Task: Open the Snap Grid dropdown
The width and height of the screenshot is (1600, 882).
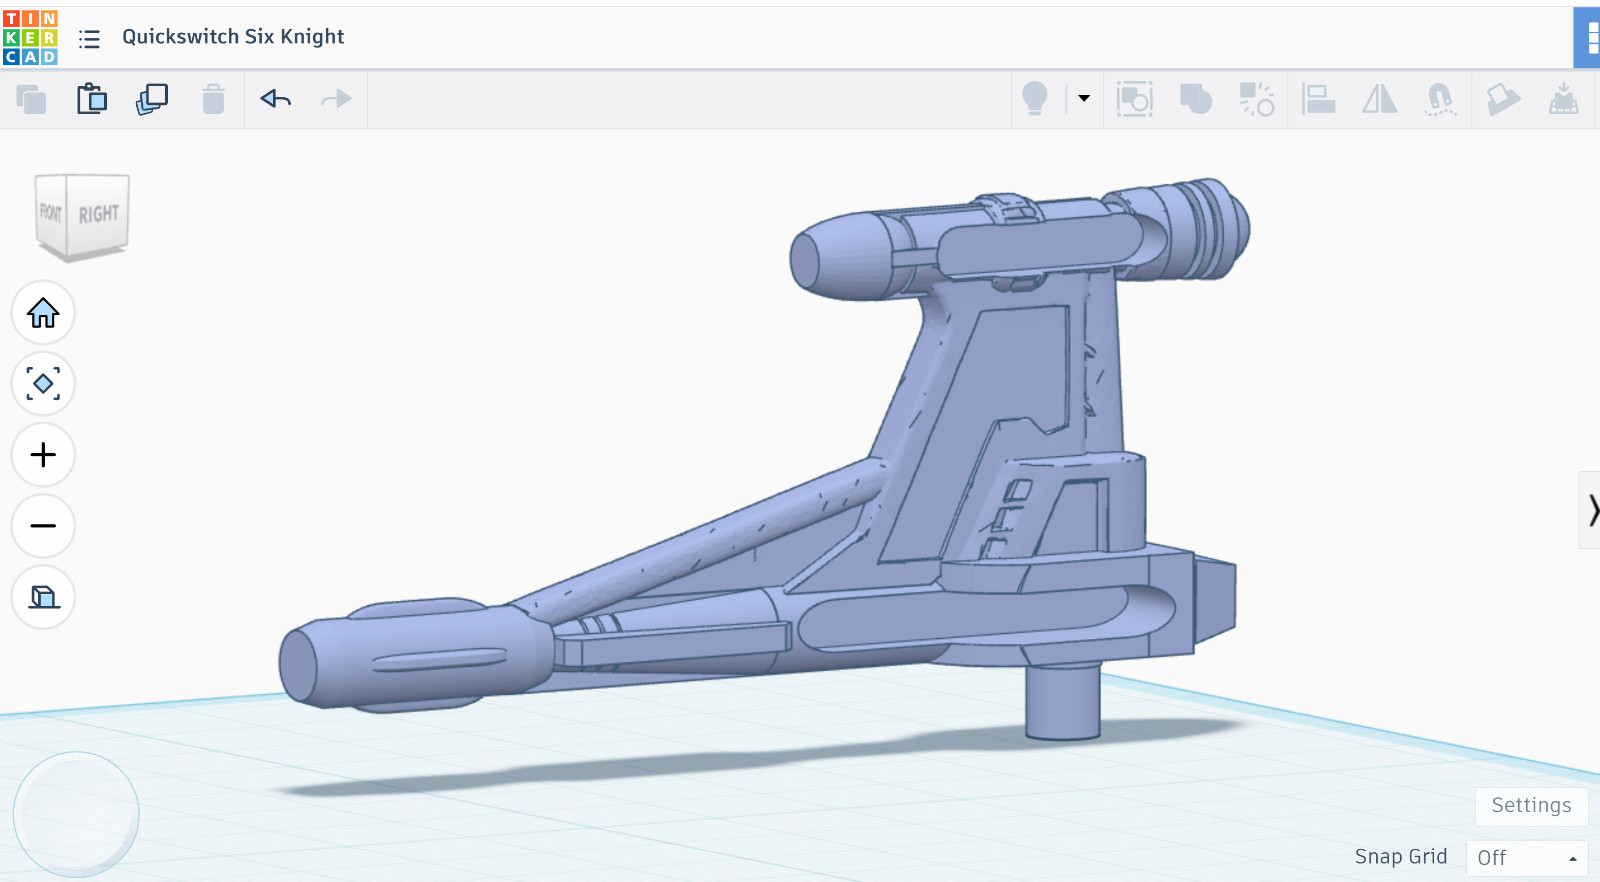Action: coord(1527,858)
